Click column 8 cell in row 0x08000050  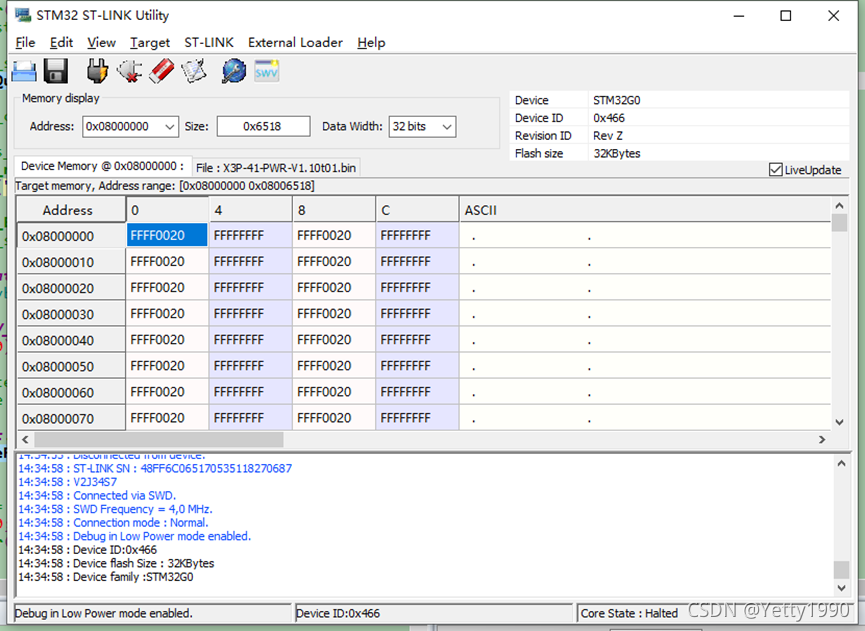334,366
